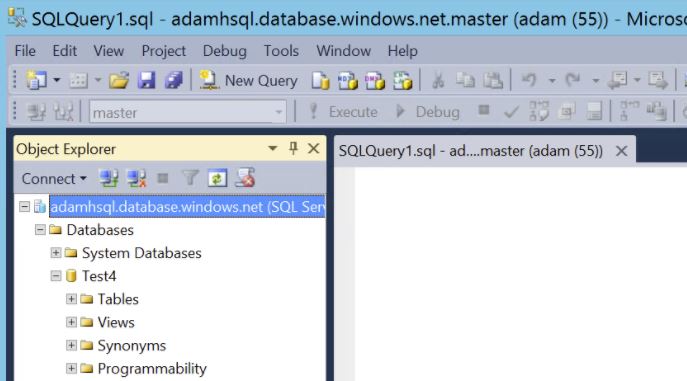The width and height of the screenshot is (687, 381).
Task: Click the Filter funnel icon
Action: pos(190,178)
